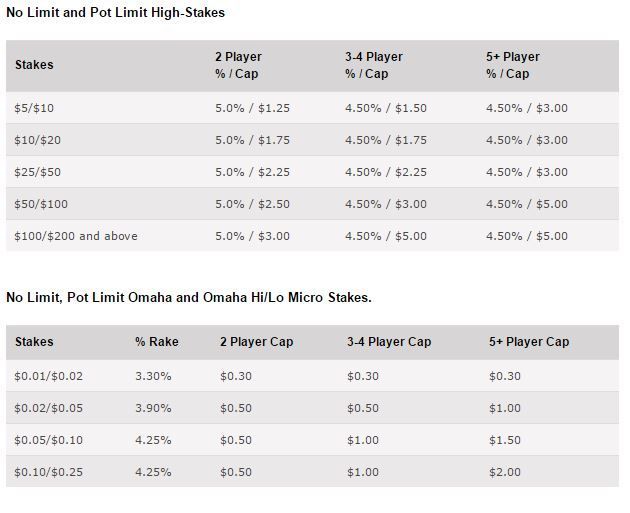Click the 5+ Player Cap column header
Viewport: 630px width, 513px height.
529,342
